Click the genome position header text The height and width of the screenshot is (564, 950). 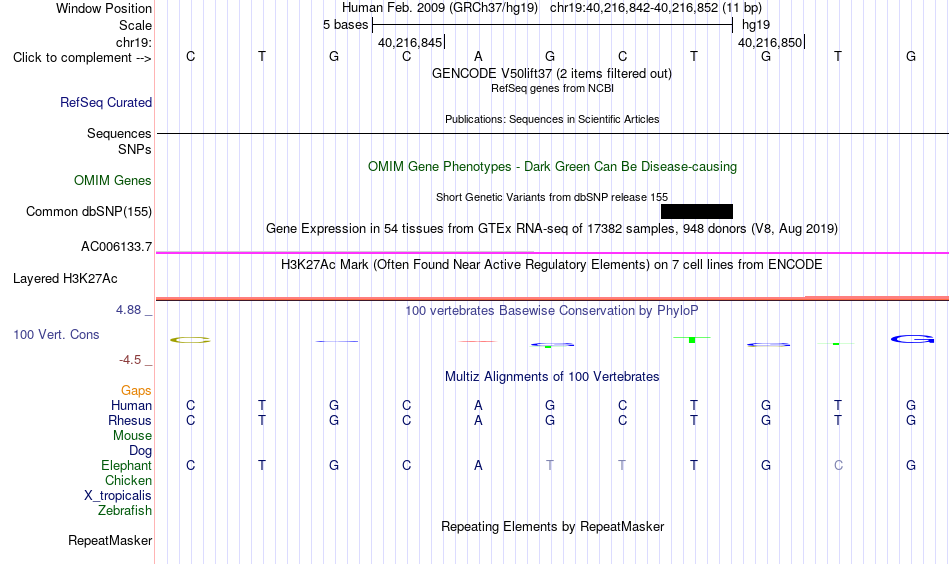point(552,8)
